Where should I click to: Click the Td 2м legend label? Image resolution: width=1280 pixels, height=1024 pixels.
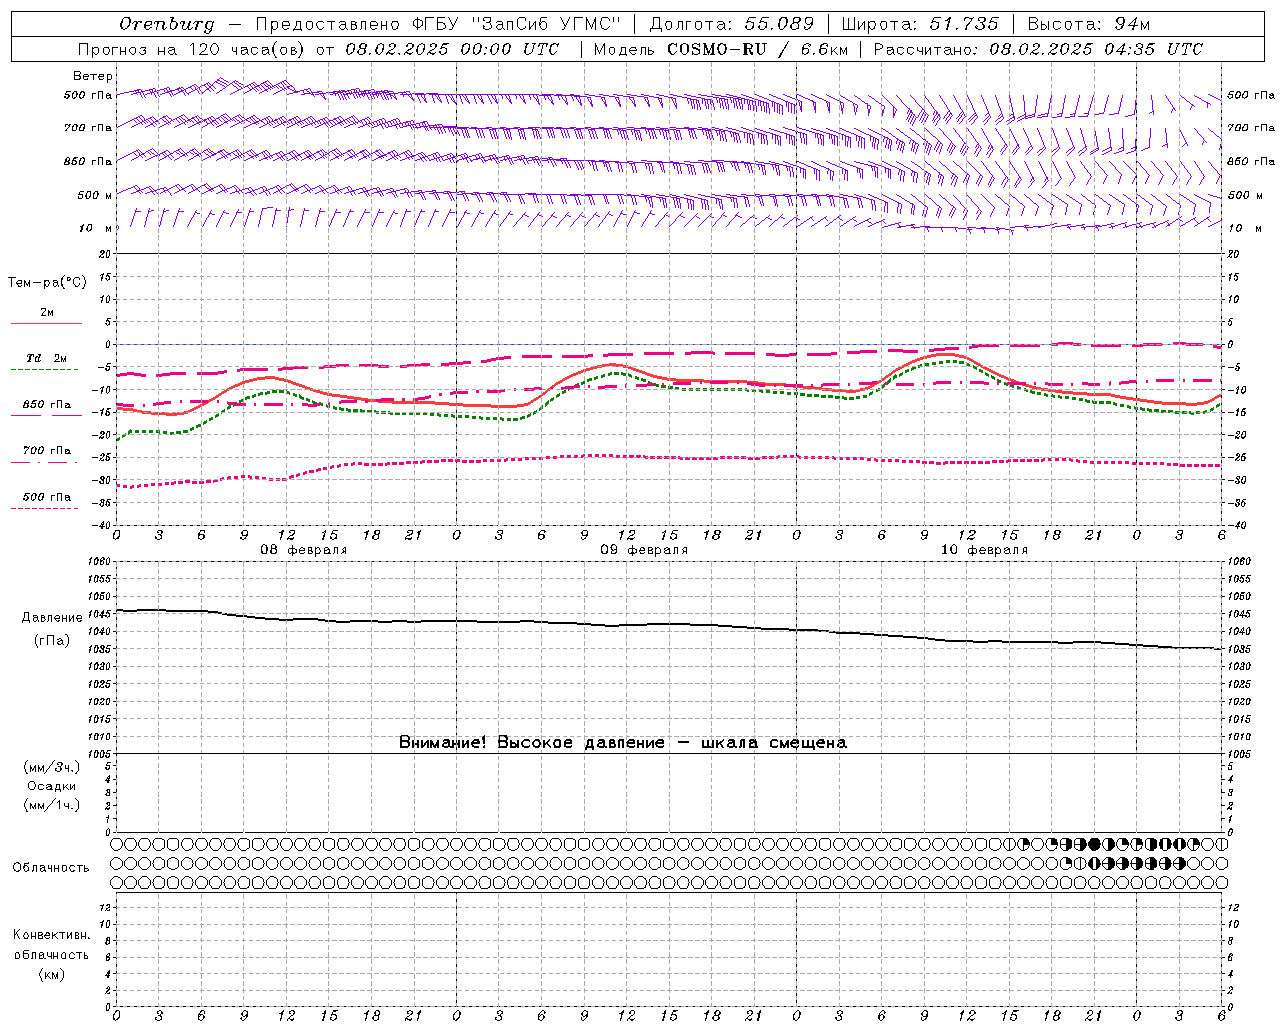point(47,358)
